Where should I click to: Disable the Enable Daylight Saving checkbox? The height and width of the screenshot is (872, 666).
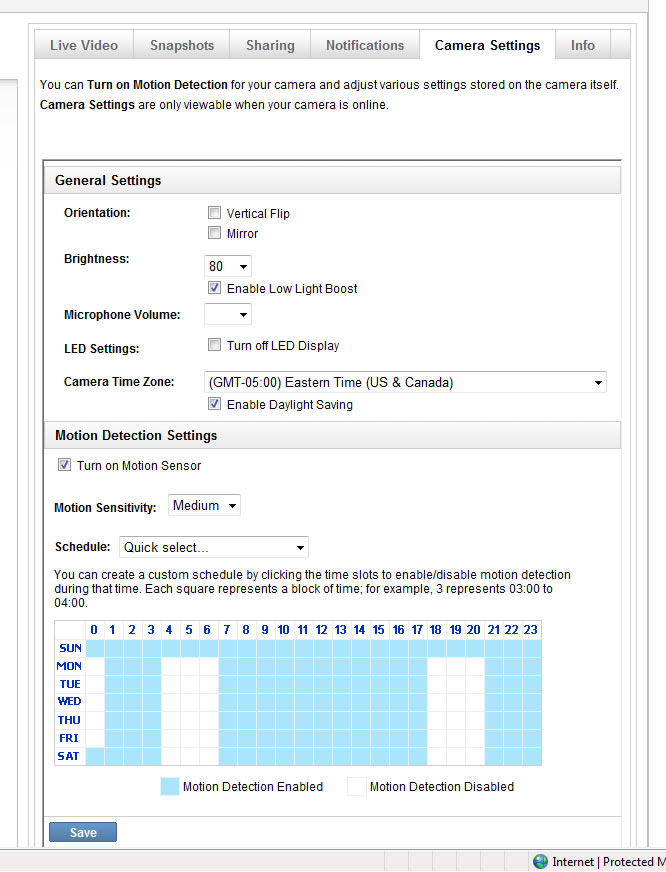tap(214, 404)
